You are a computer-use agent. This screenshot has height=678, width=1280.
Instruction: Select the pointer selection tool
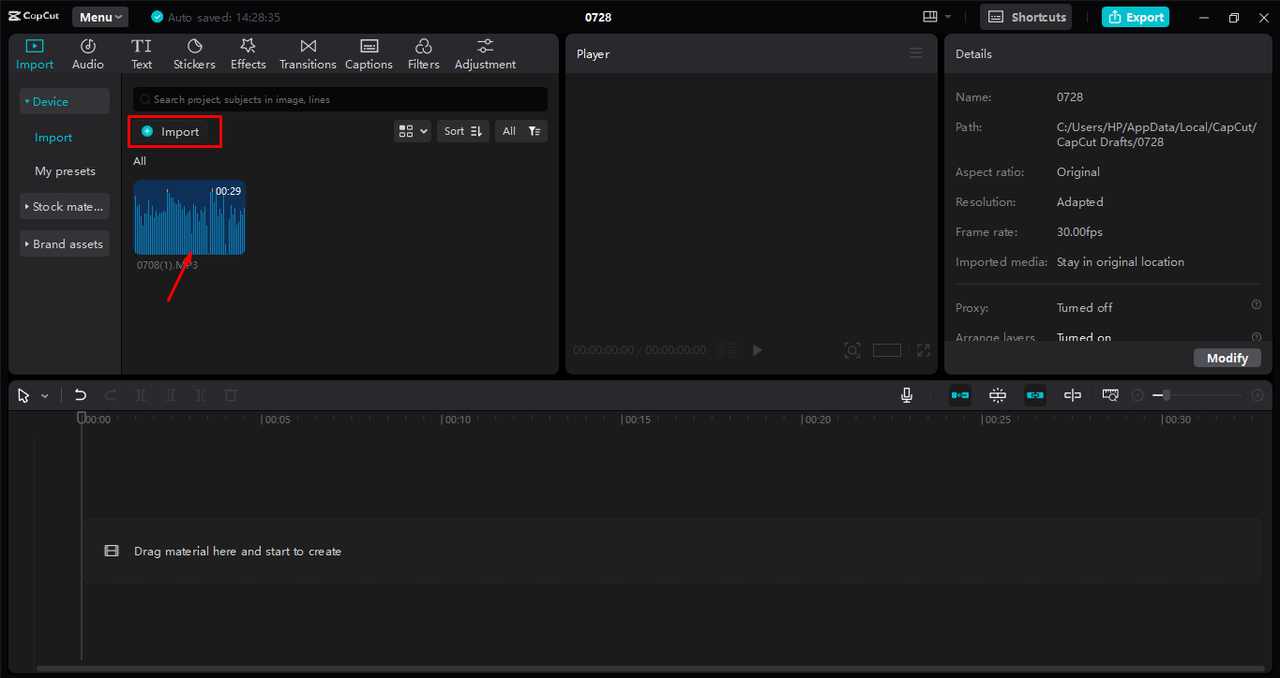(24, 395)
